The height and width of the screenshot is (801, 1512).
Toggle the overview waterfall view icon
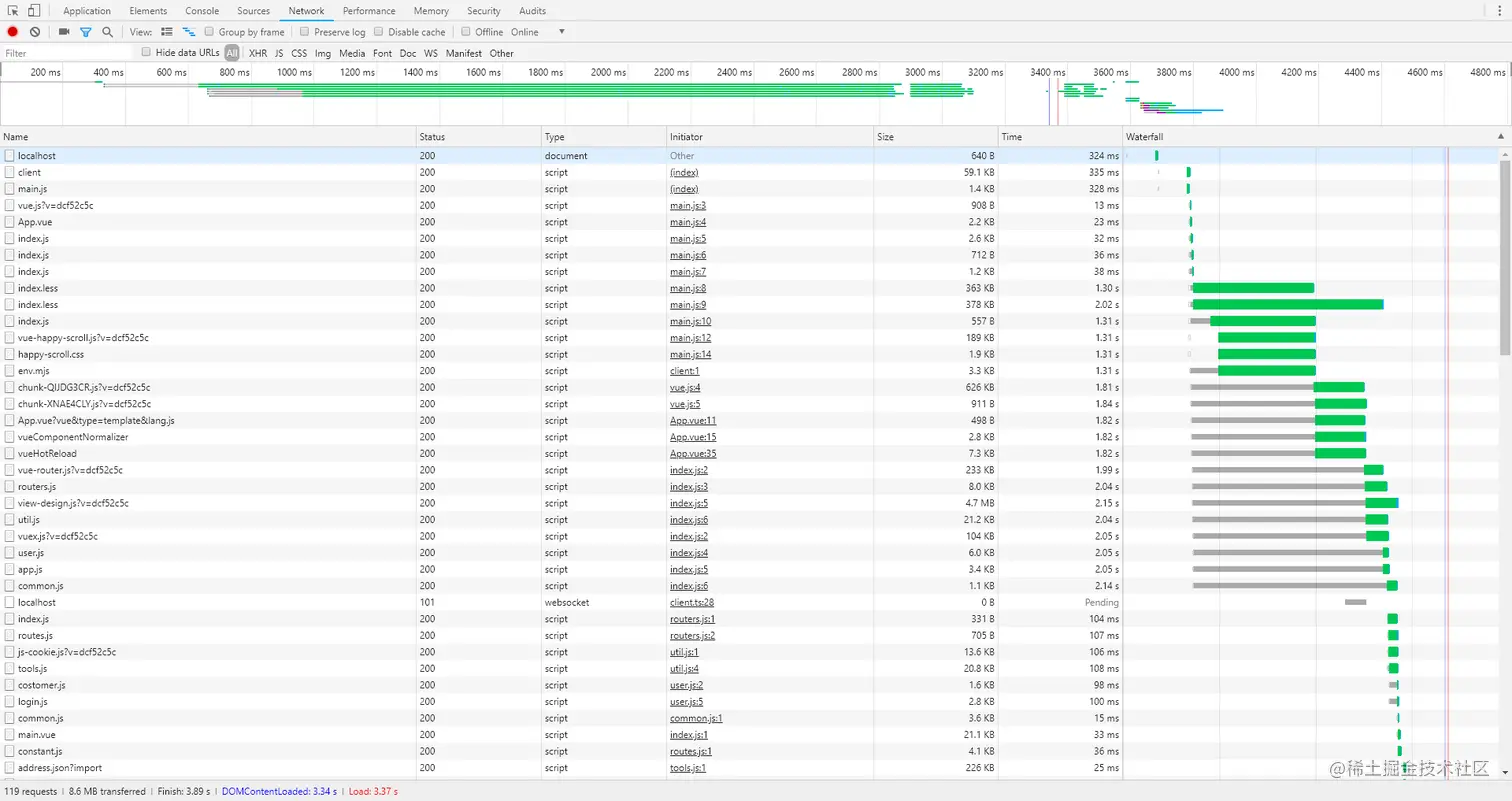point(188,32)
